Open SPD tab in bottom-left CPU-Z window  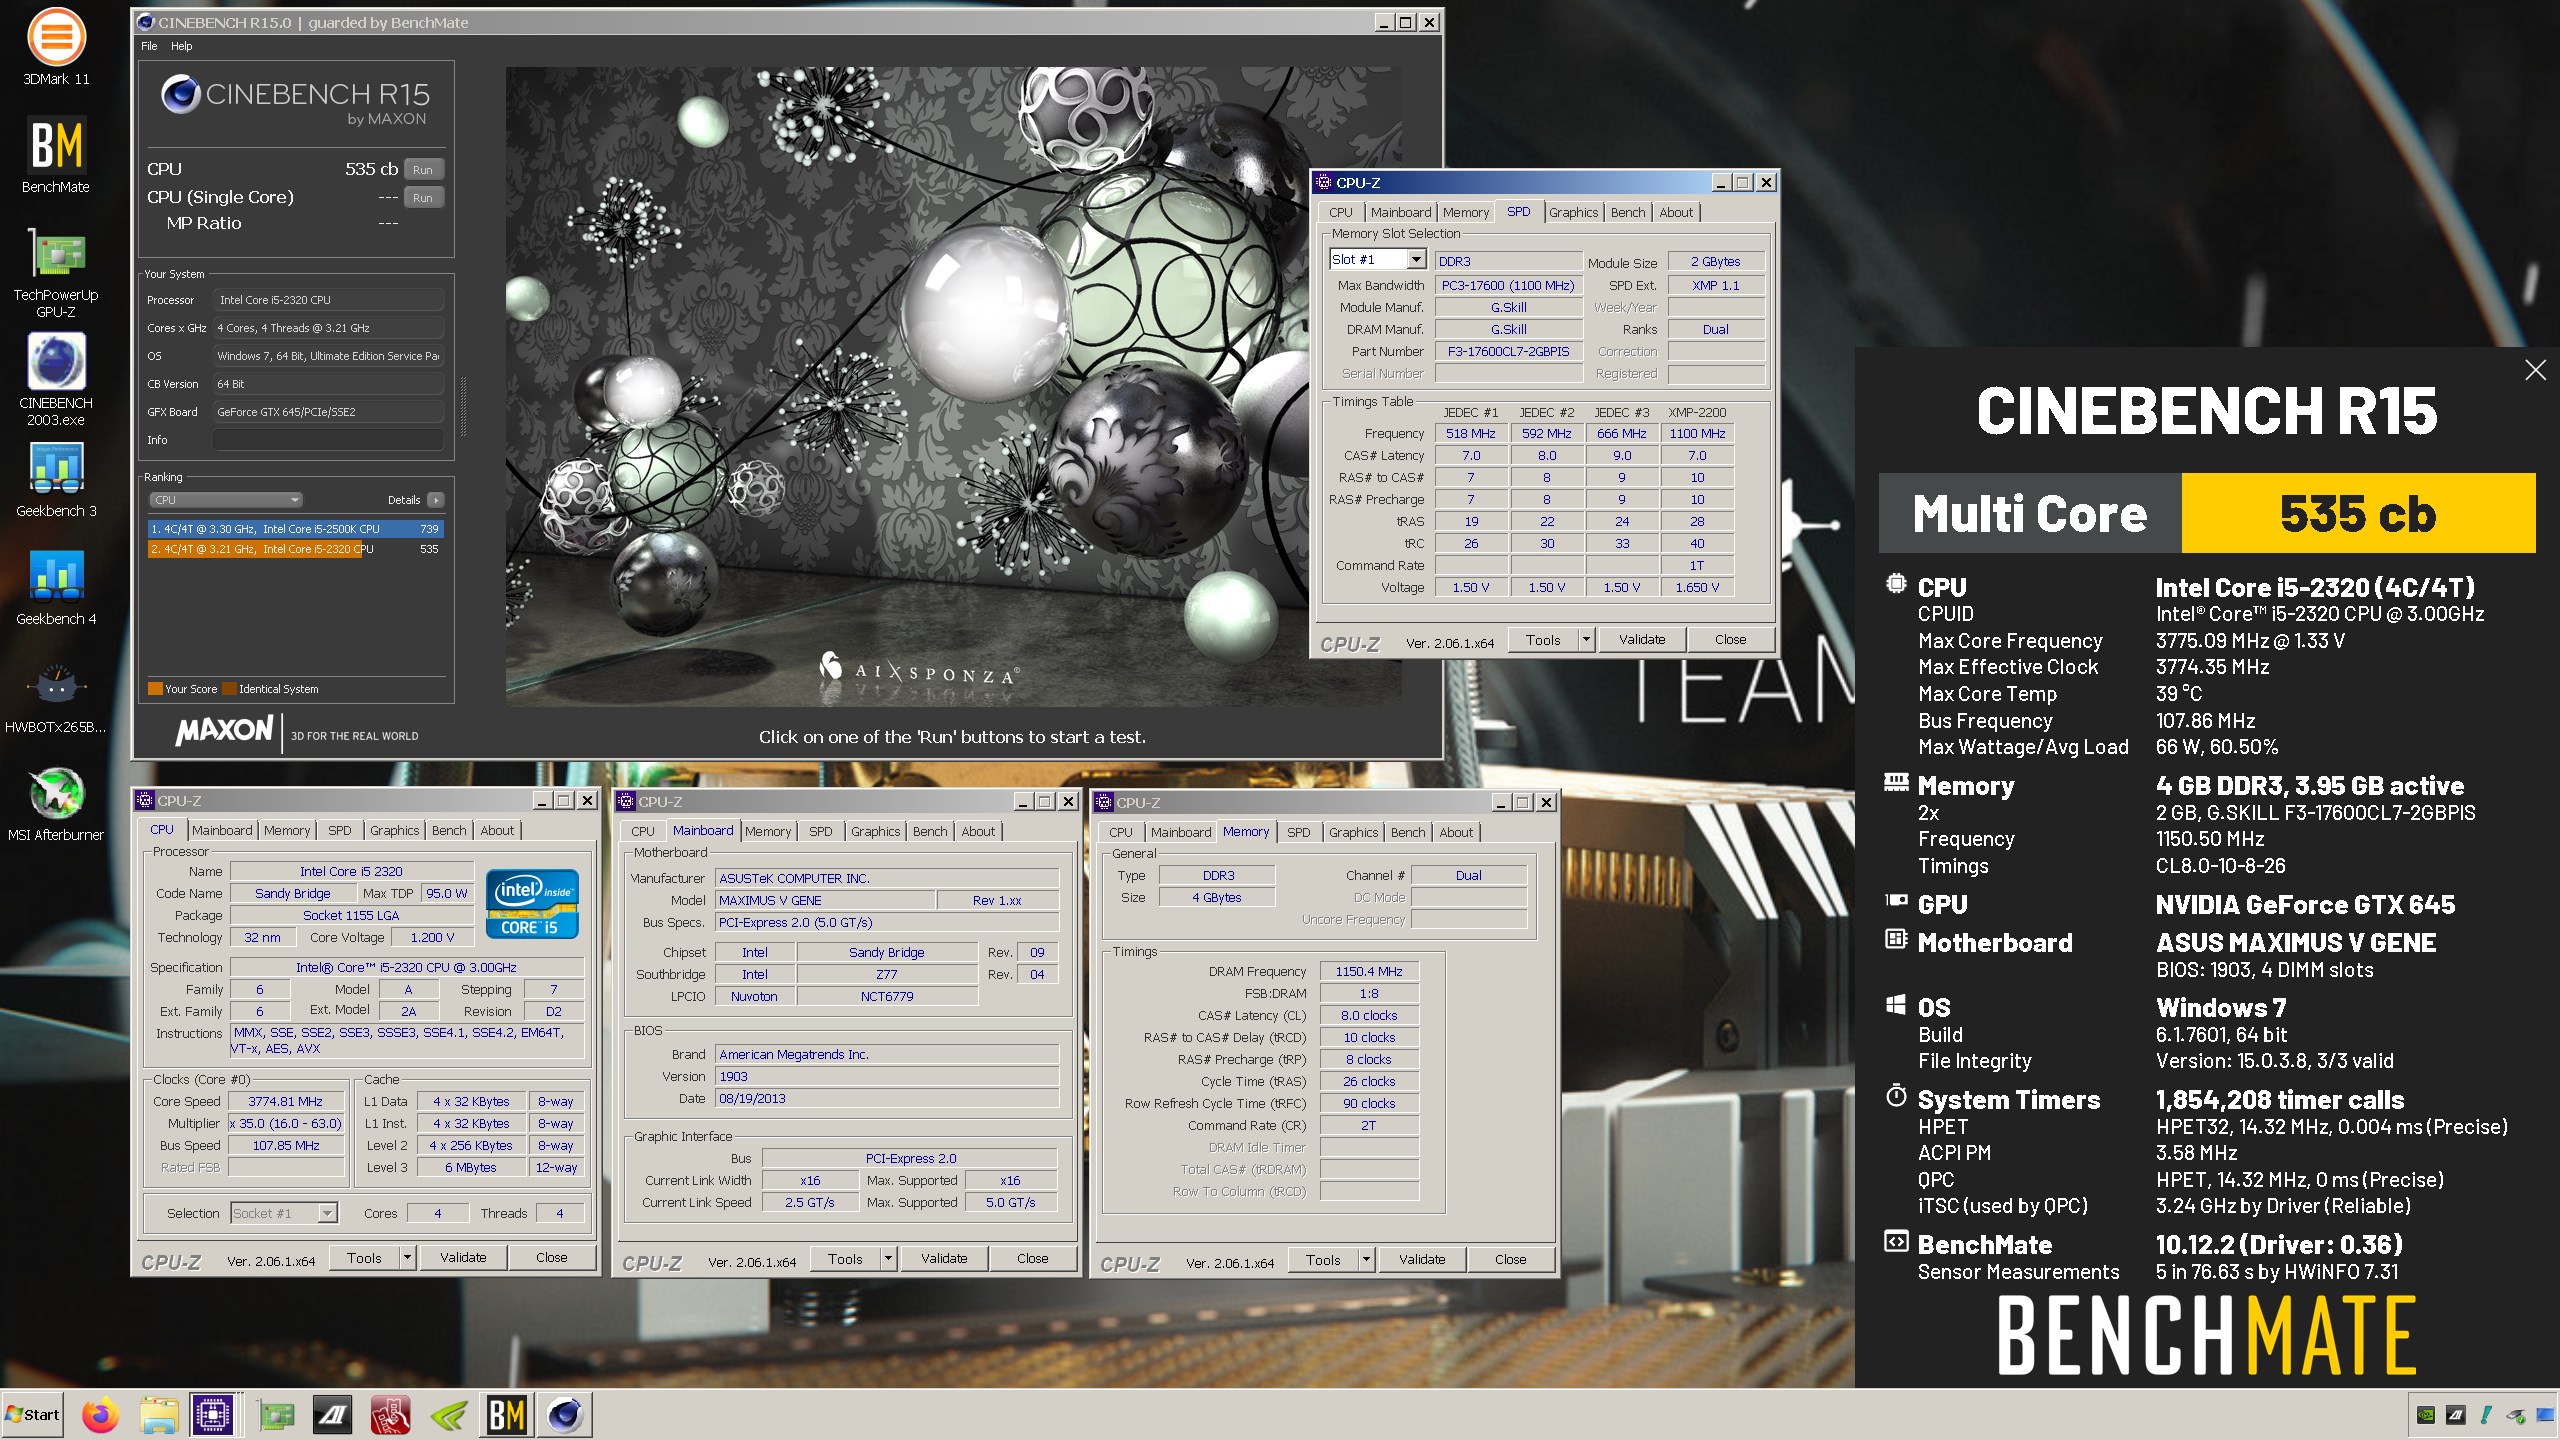[340, 831]
